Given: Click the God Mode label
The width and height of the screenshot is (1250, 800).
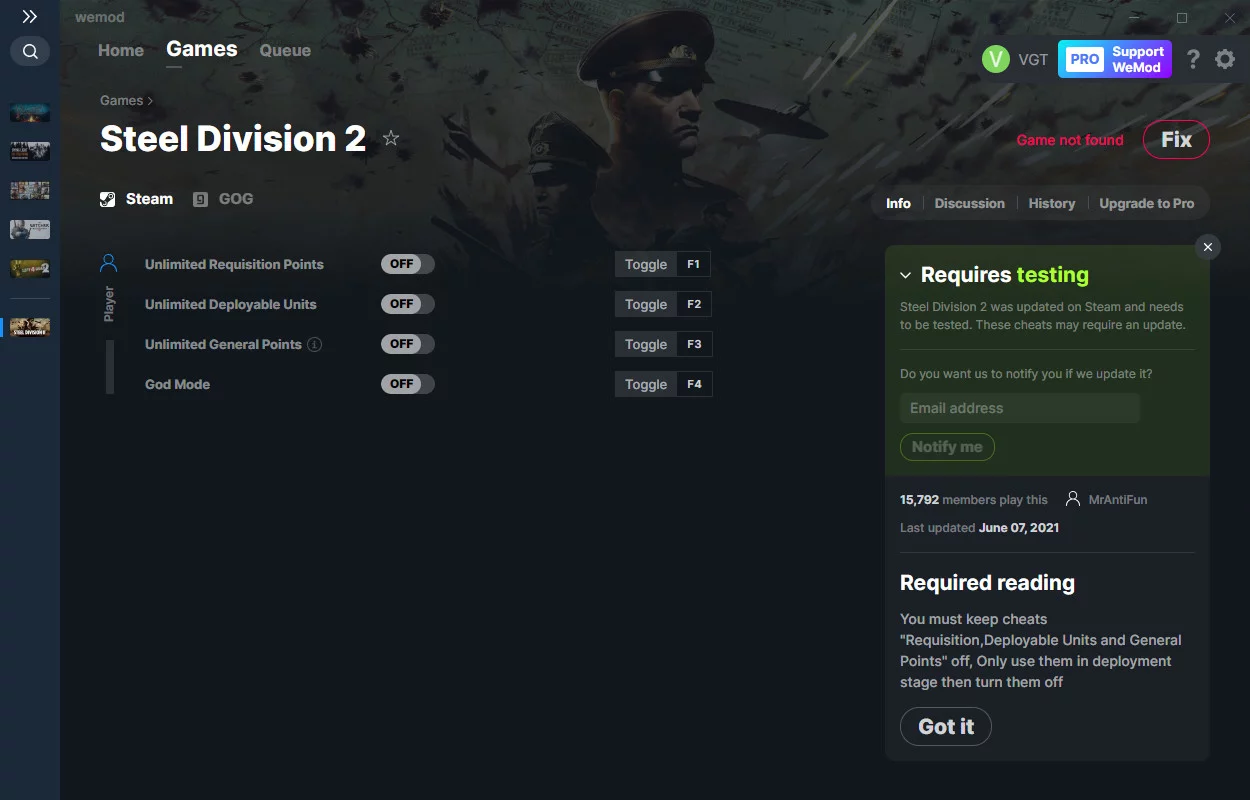Looking at the screenshot, I should click(177, 384).
